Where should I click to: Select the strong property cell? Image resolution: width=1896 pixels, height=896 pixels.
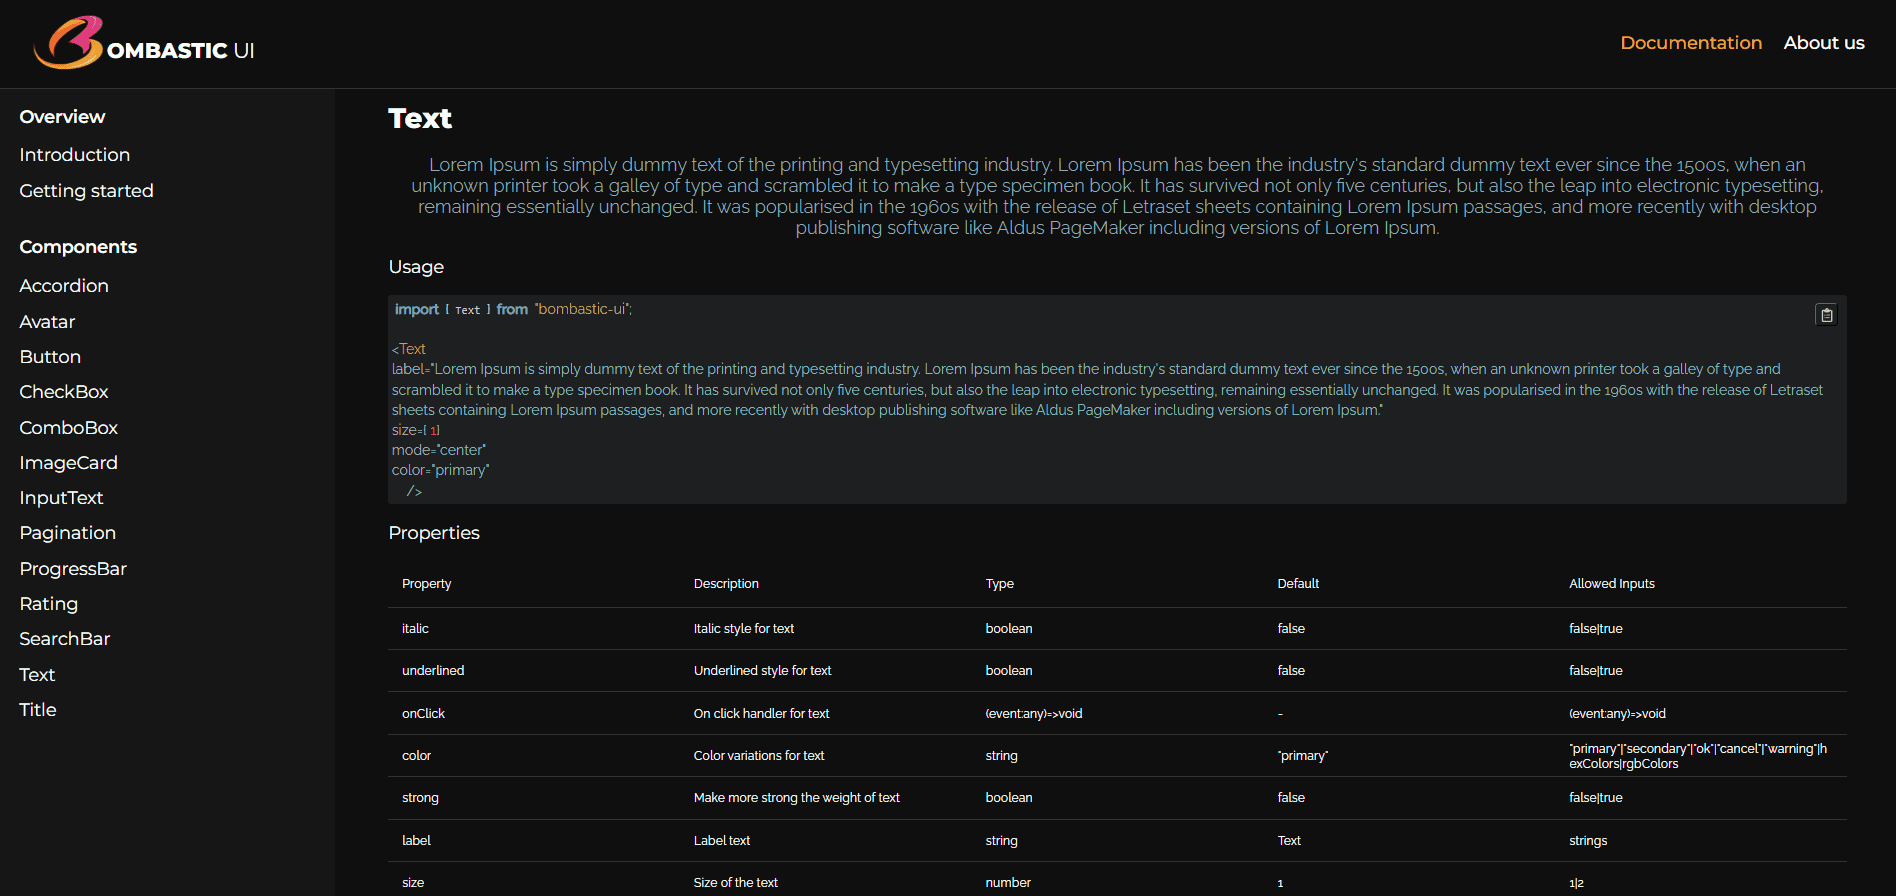pos(420,798)
